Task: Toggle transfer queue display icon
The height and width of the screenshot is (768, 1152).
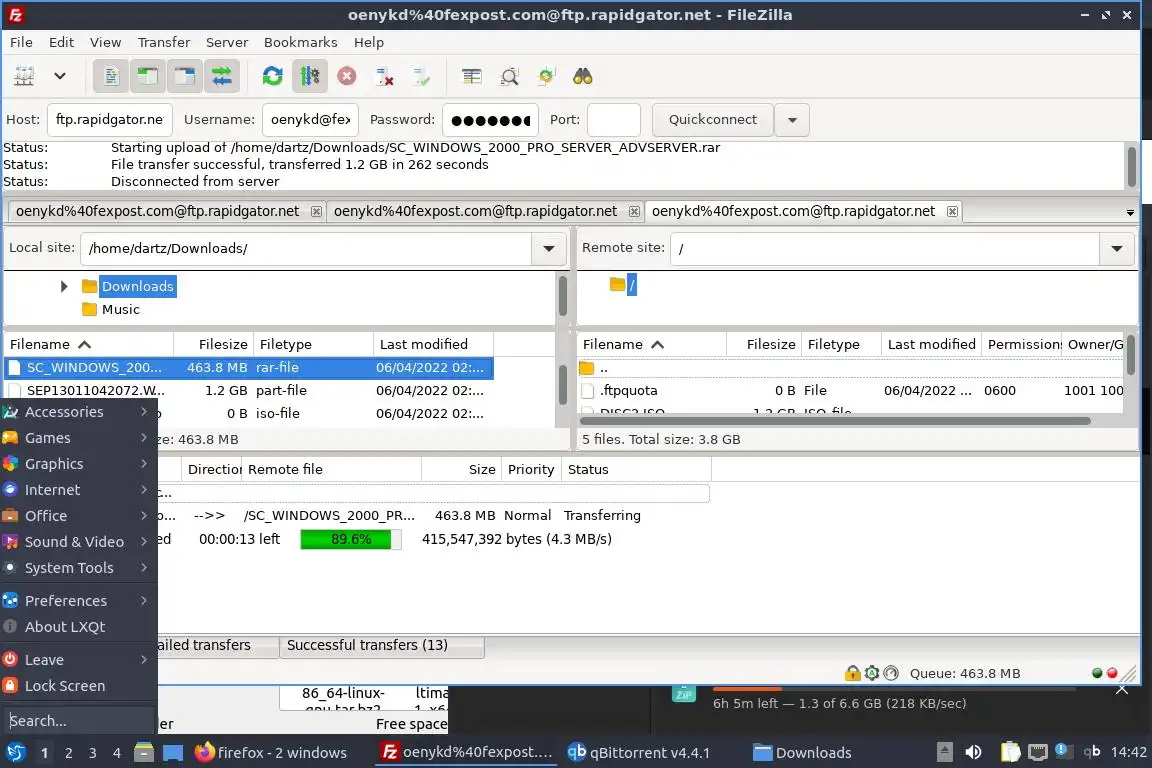Action: click(x=222, y=76)
